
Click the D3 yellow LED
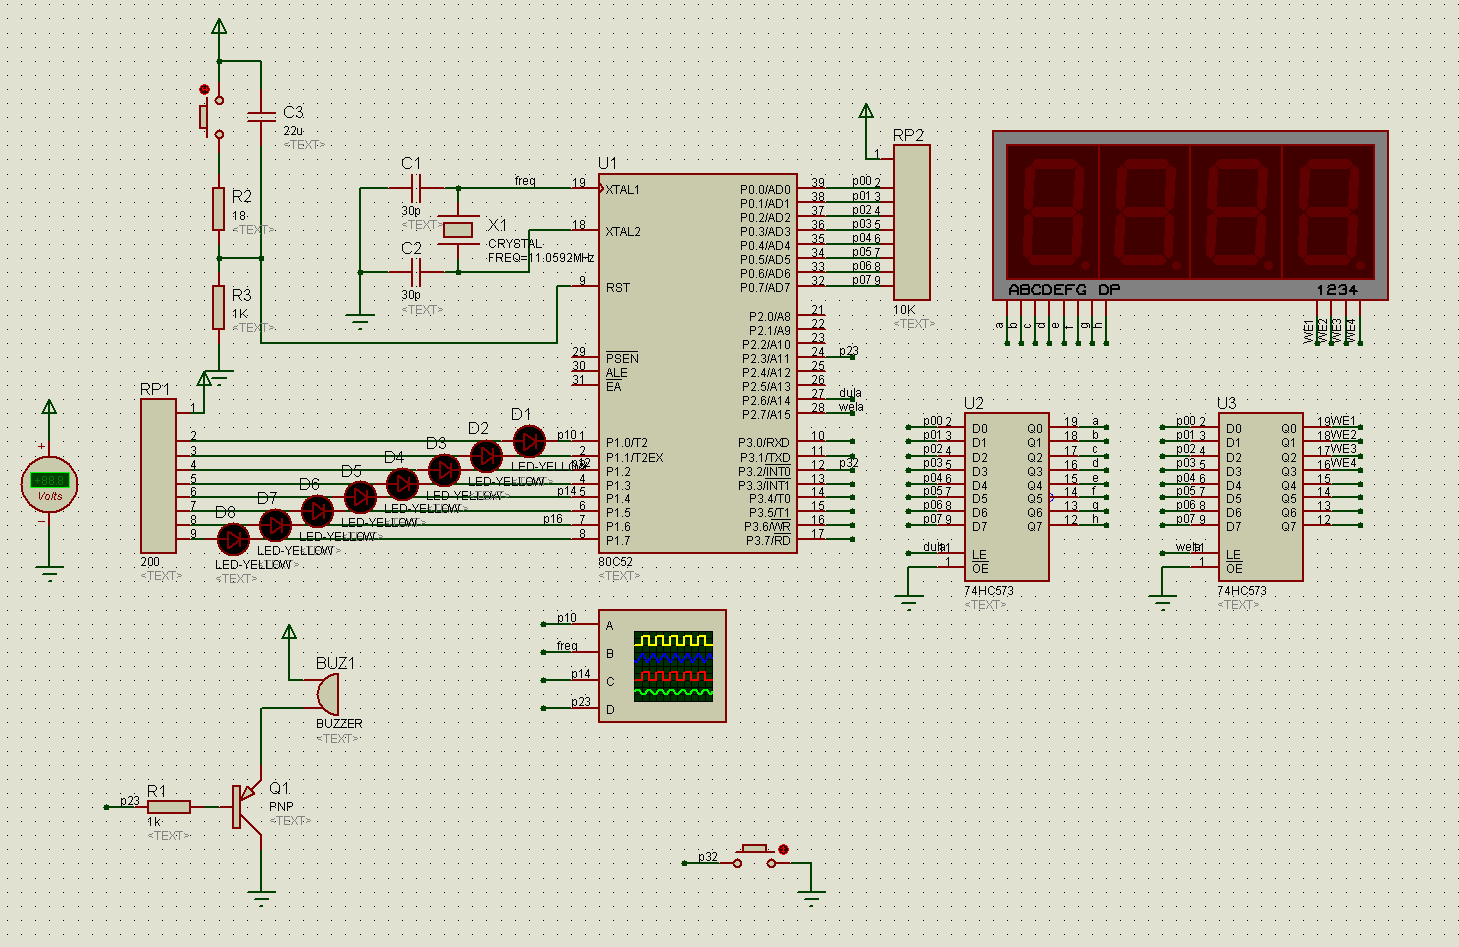[444, 470]
